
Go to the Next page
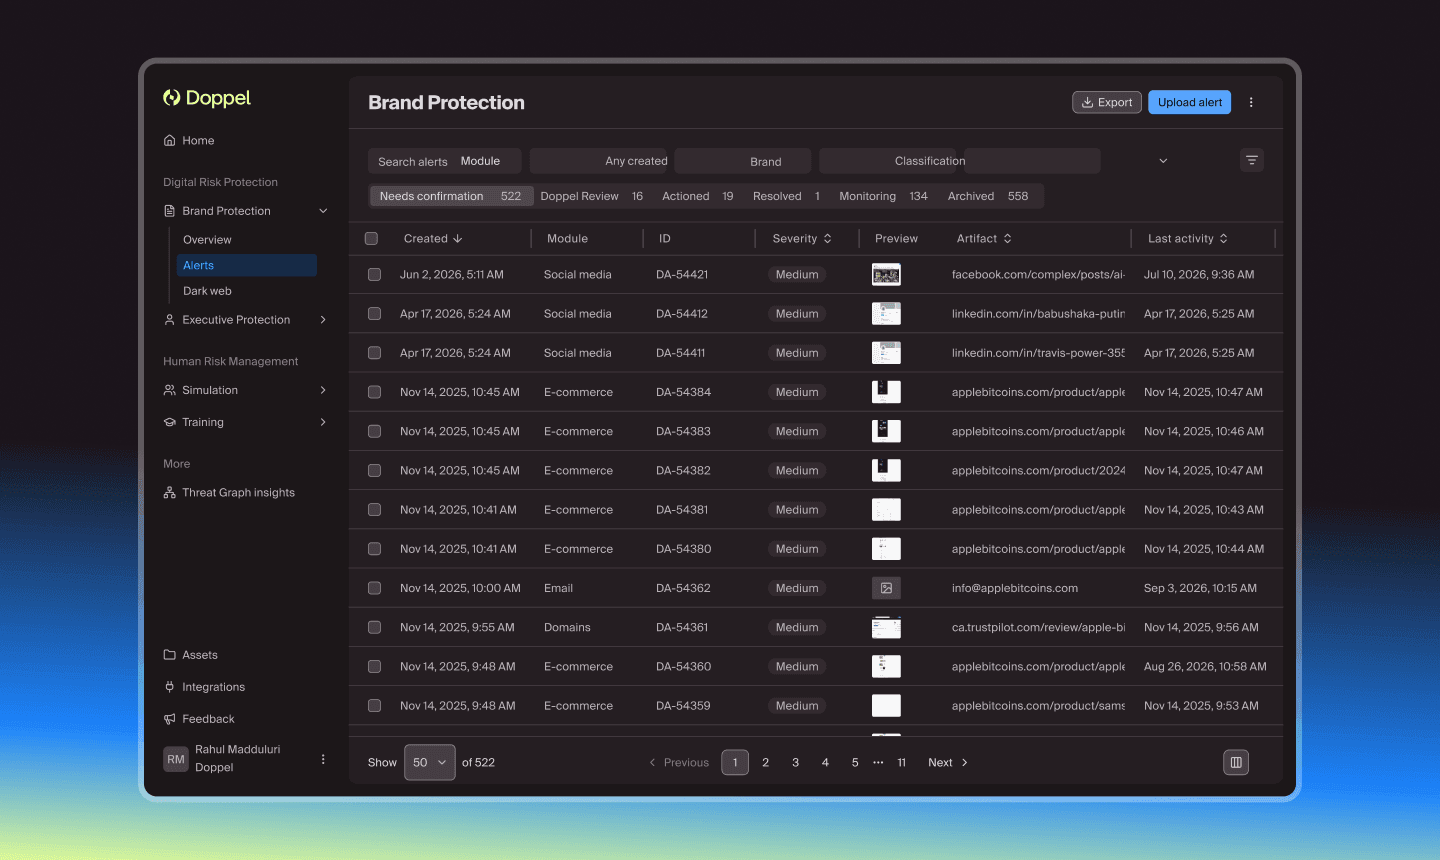(x=948, y=762)
